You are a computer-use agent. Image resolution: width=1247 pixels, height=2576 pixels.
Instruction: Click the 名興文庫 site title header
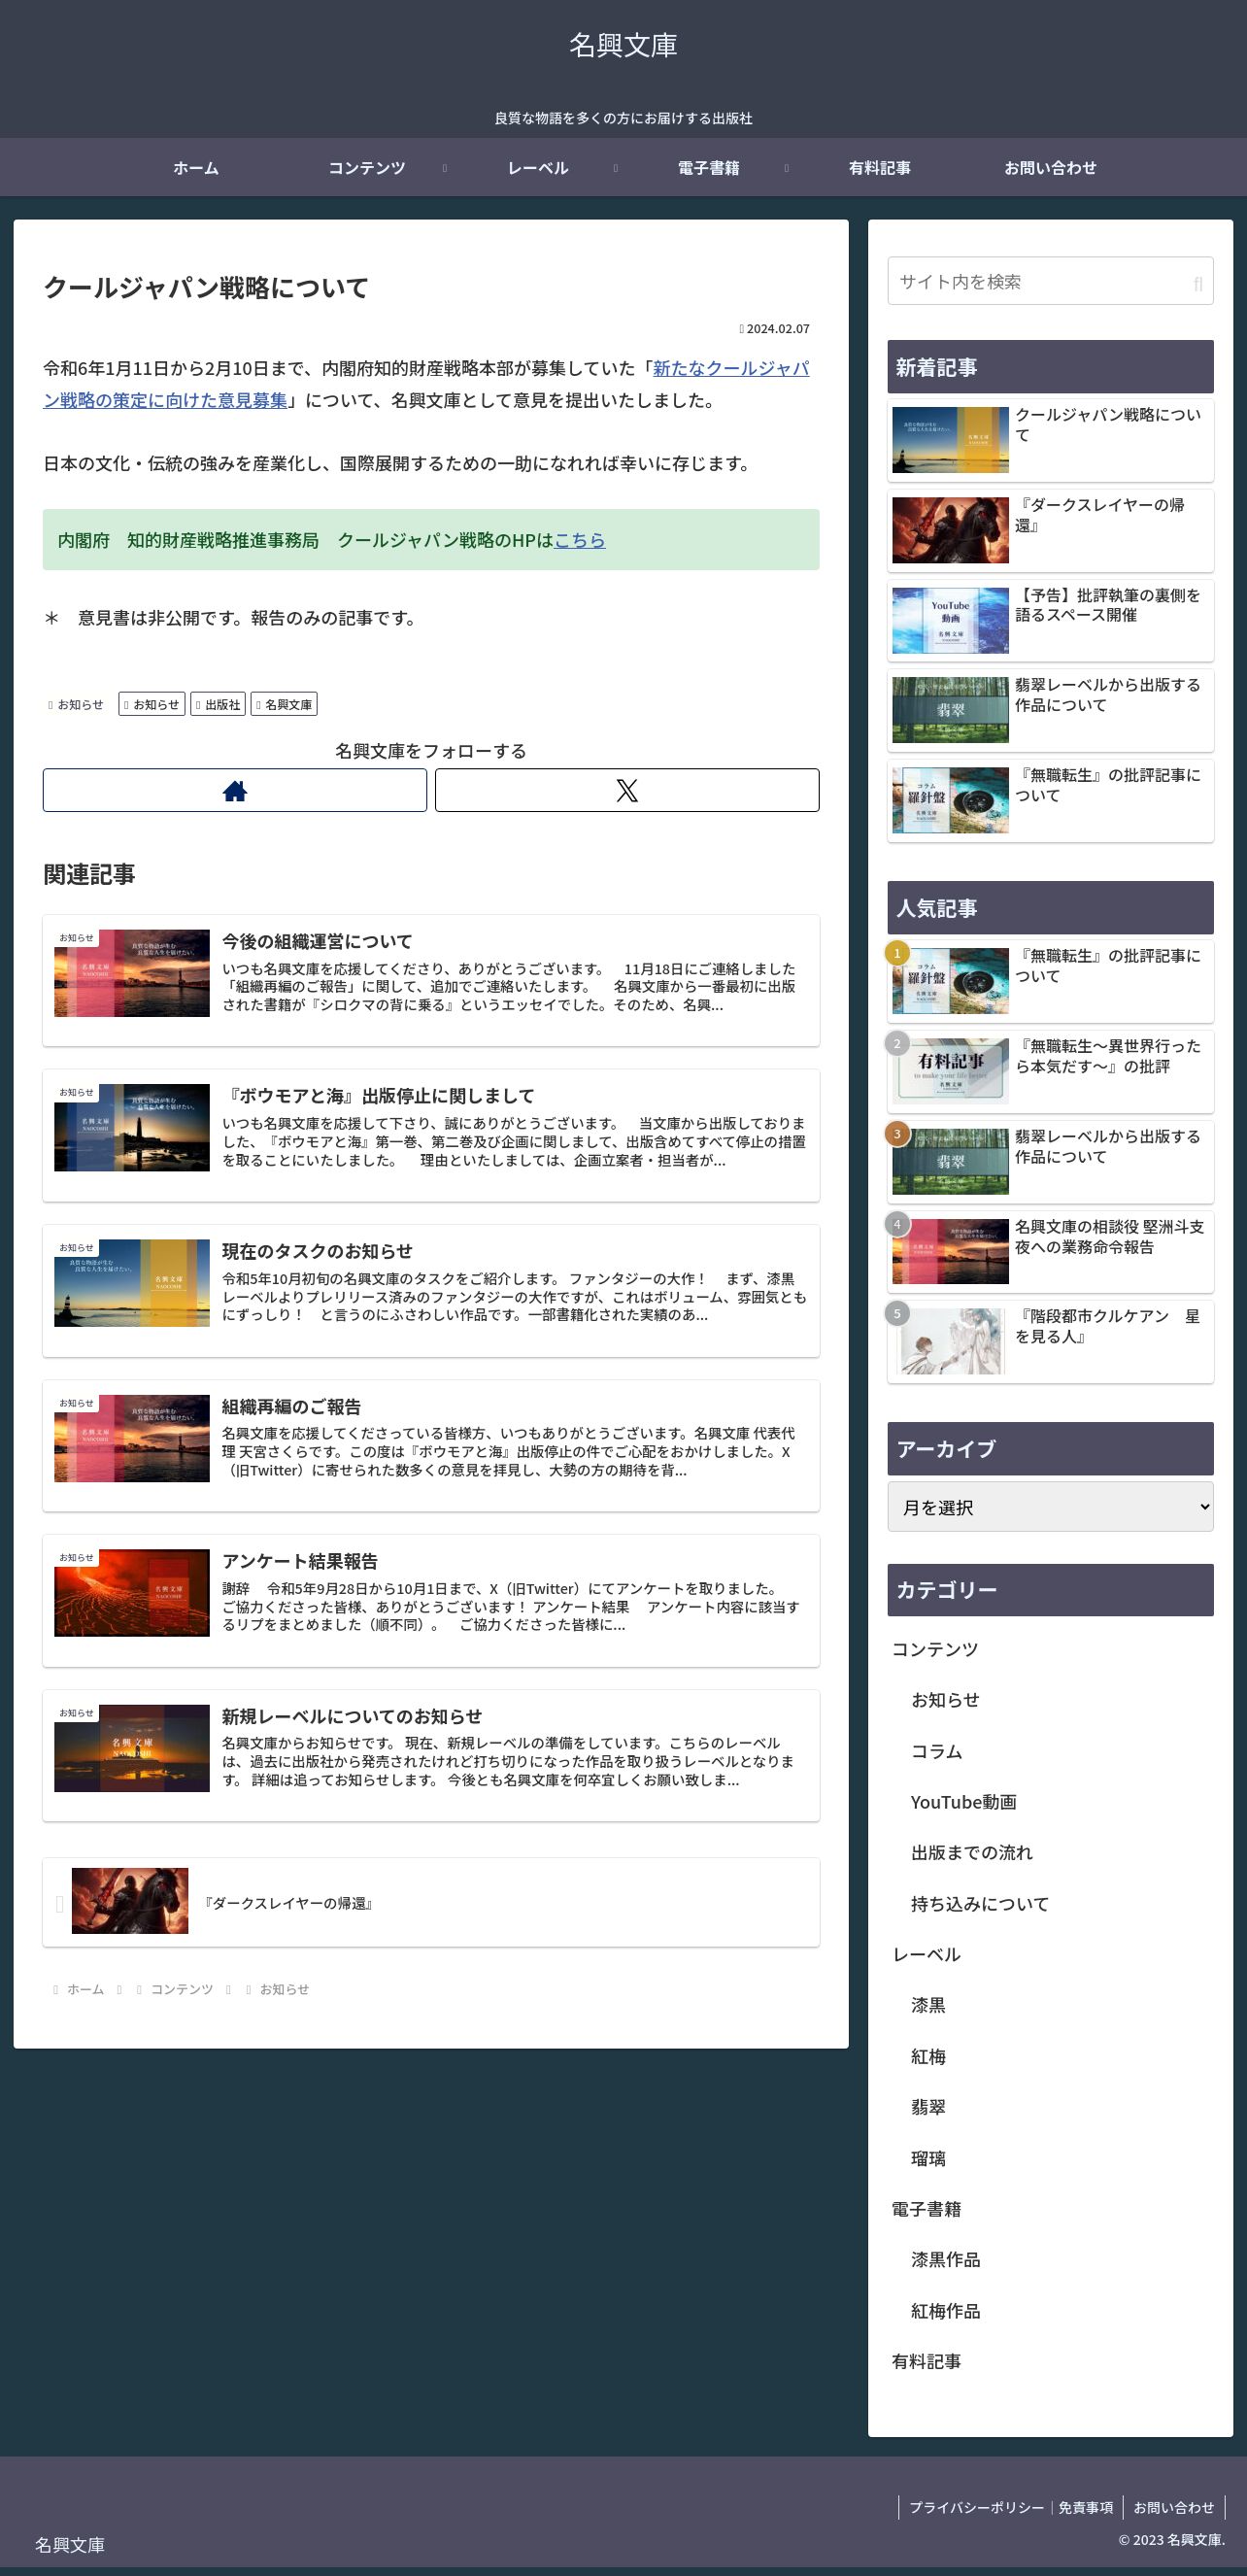tap(623, 45)
